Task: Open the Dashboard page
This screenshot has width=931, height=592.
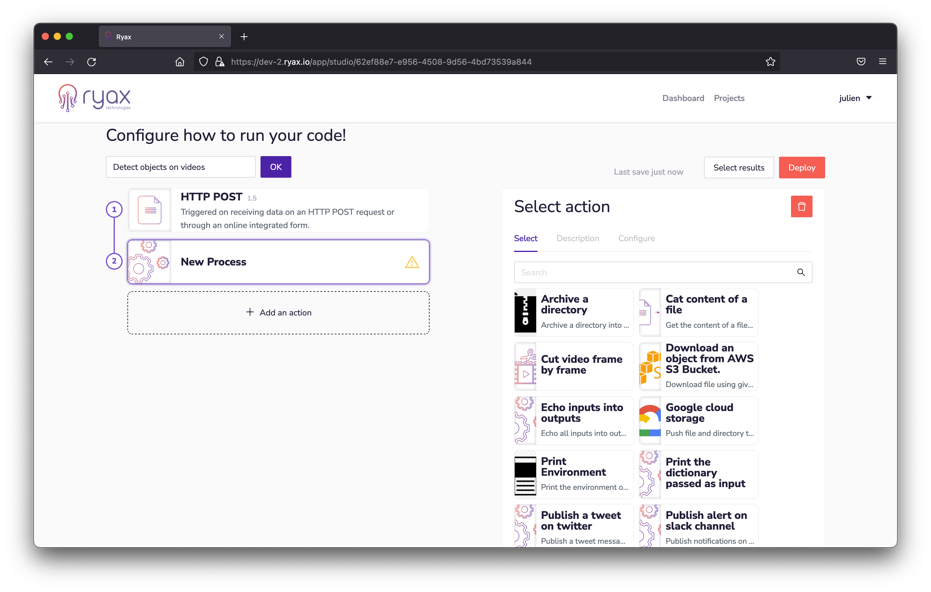Action: [683, 98]
